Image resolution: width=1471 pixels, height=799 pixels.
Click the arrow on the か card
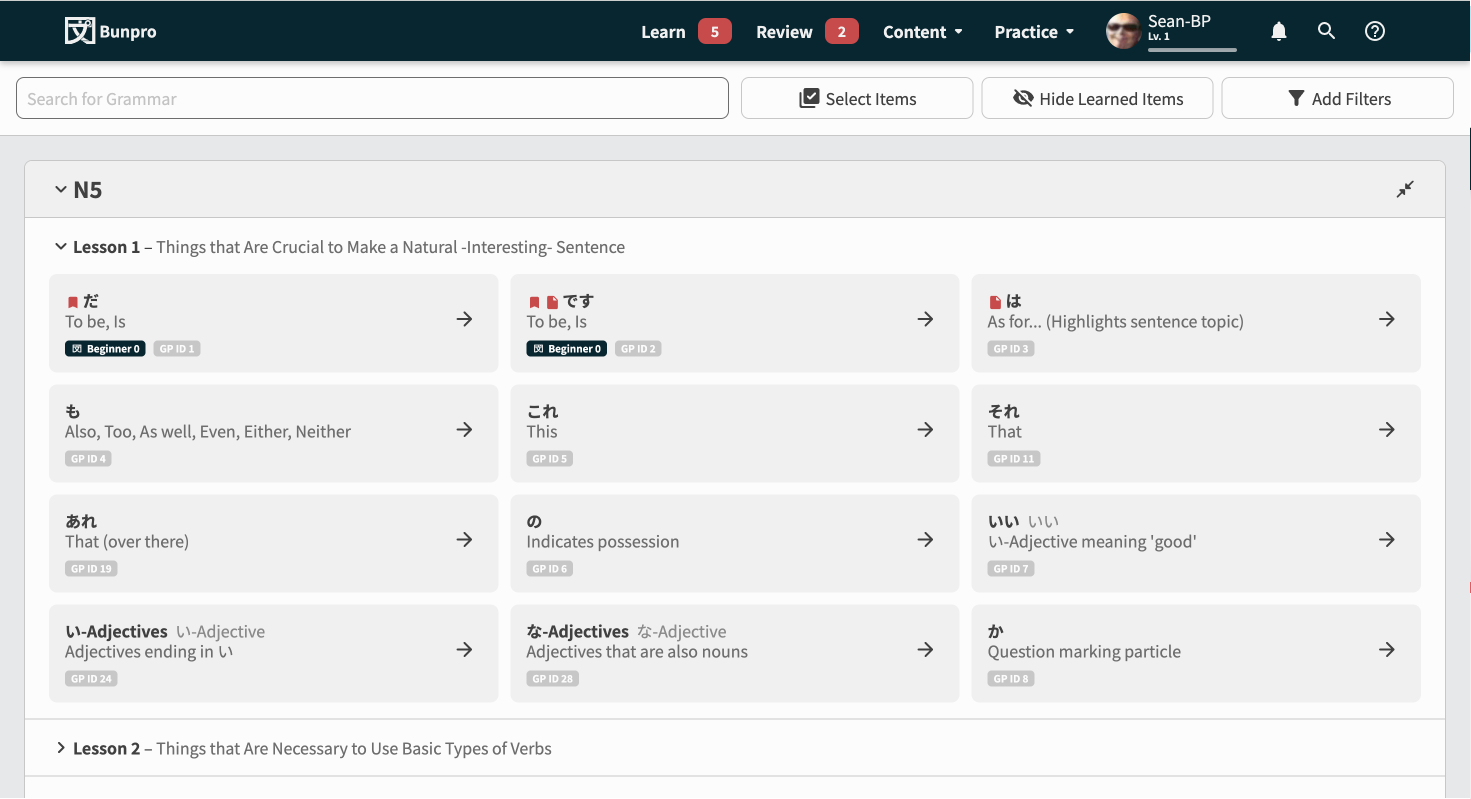(x=1386, y=650)
